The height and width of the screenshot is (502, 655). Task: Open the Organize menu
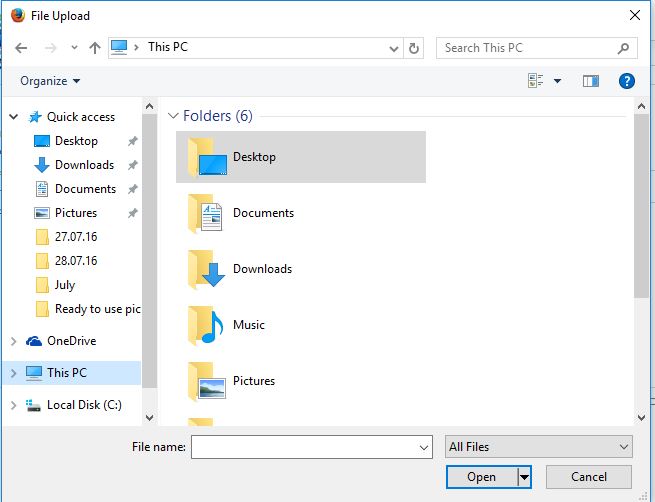[x=50, y=81]
